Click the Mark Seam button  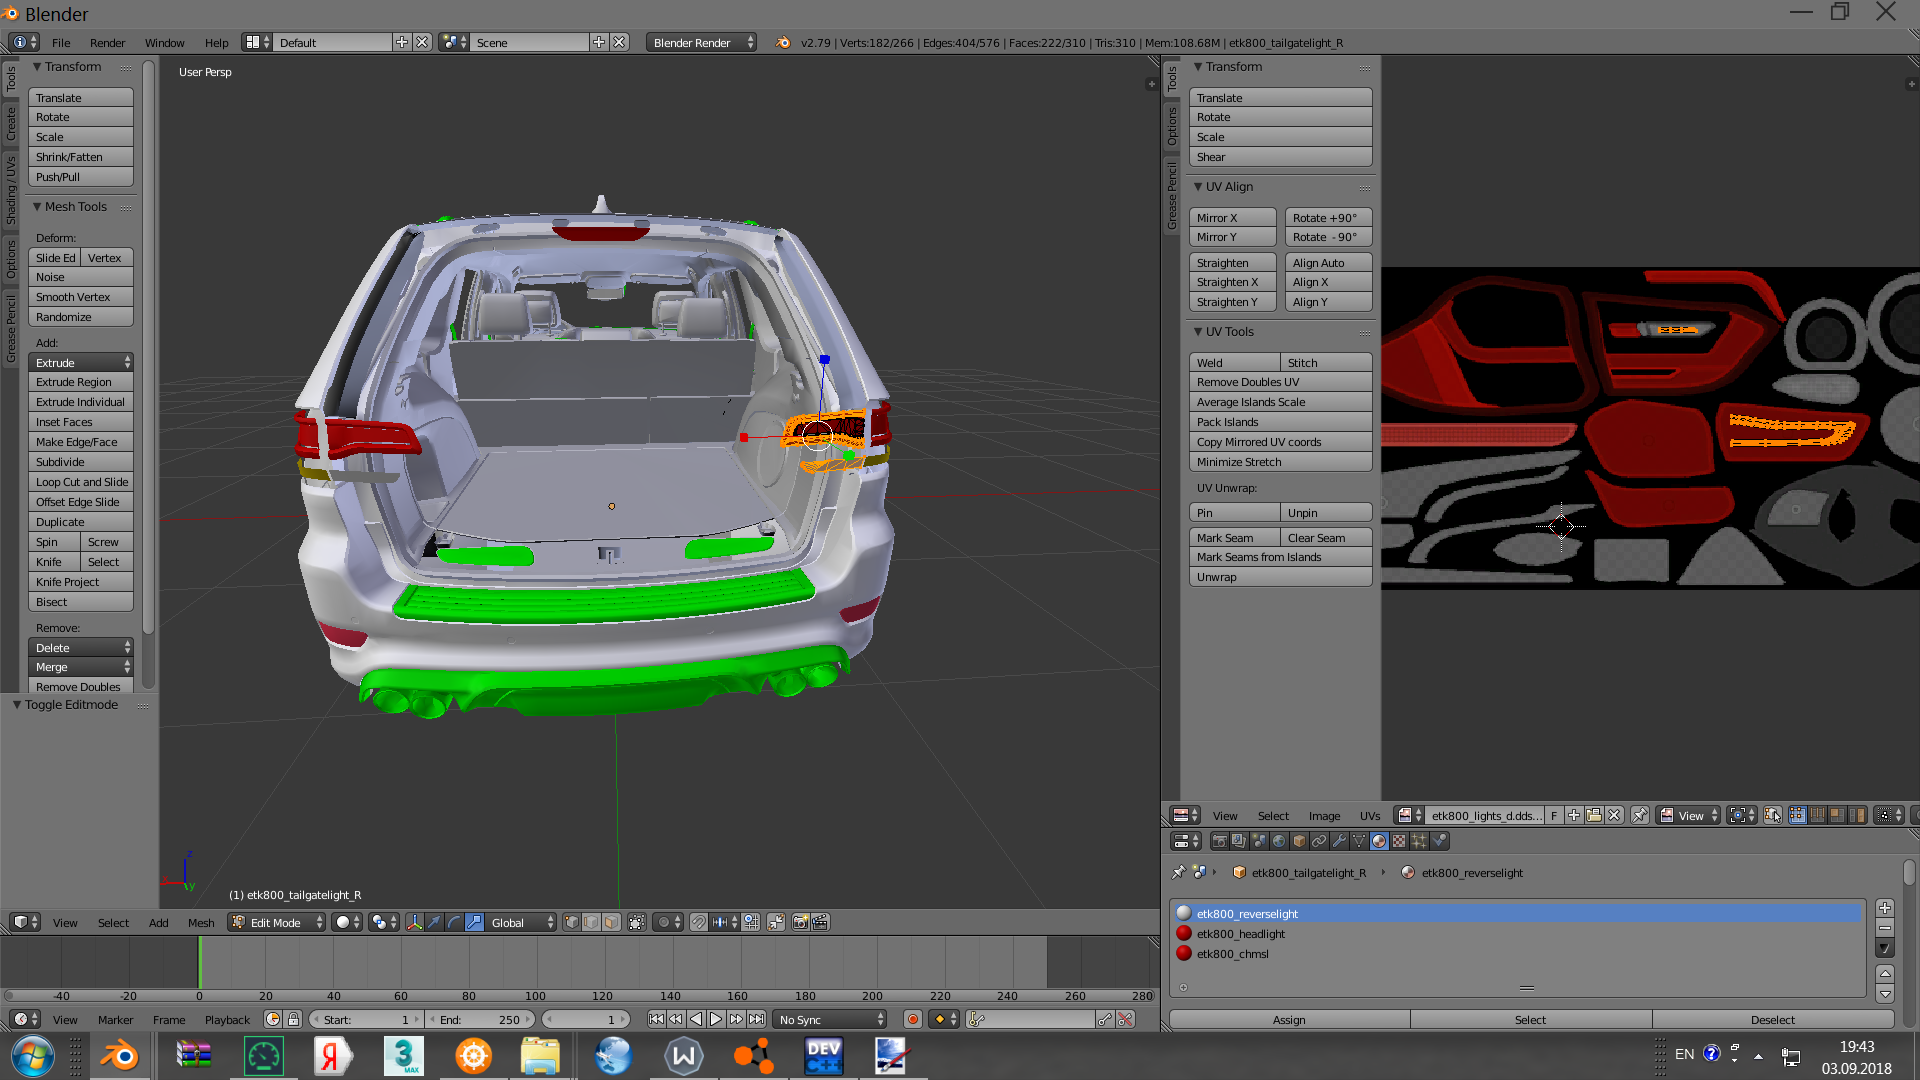(1234, 537)
